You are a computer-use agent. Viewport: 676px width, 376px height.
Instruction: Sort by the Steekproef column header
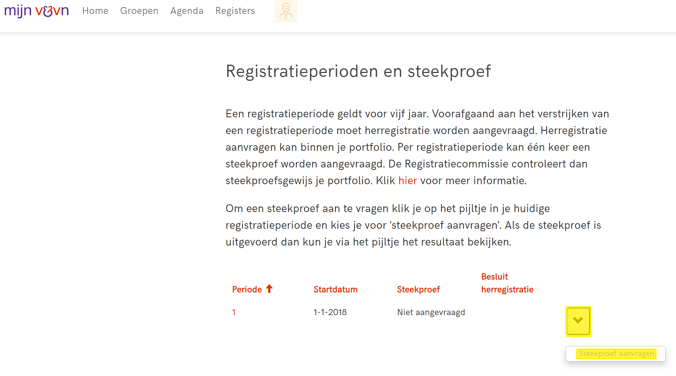click(418, 289)
